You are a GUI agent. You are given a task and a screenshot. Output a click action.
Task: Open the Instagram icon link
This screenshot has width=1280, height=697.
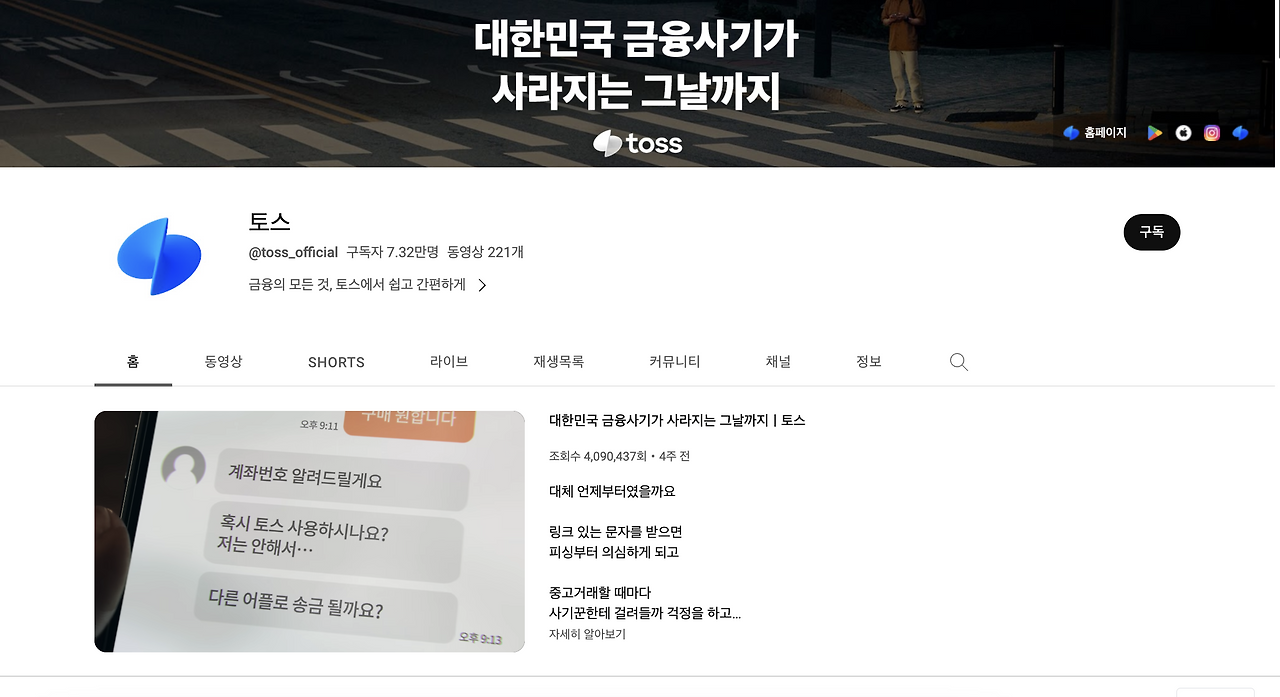pos(1212,133)
